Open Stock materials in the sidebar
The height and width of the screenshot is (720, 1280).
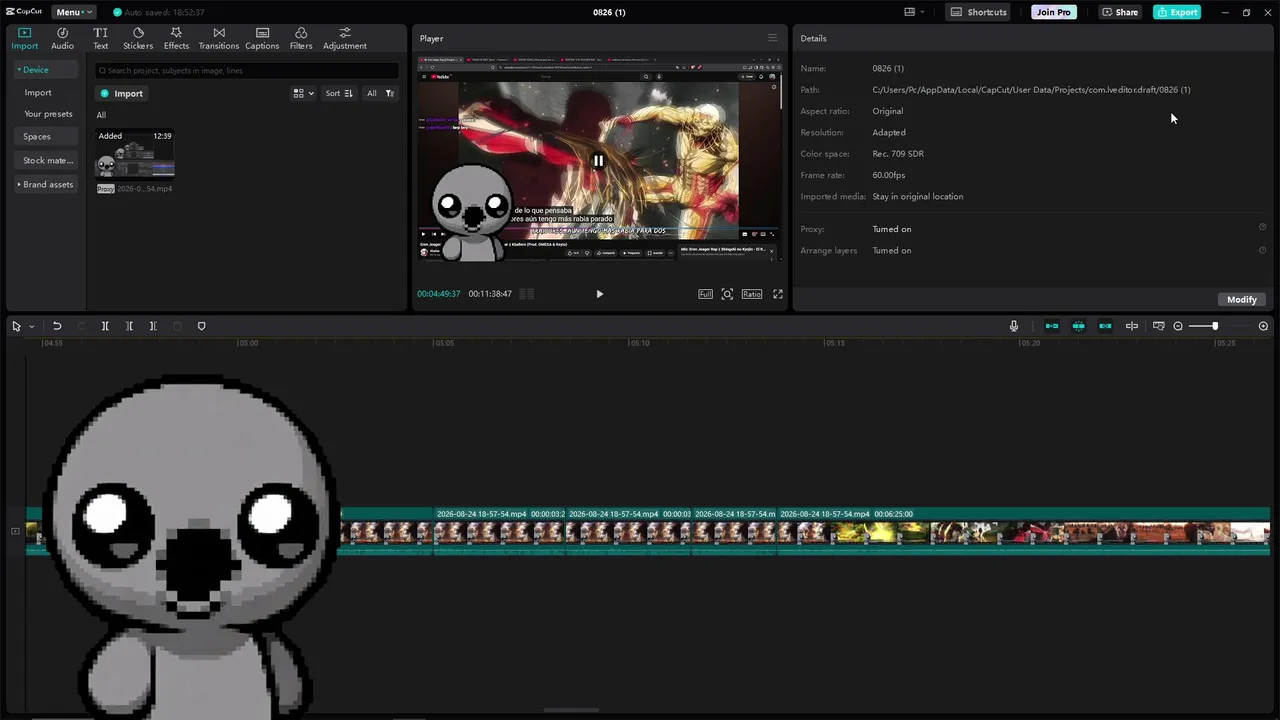47,160
